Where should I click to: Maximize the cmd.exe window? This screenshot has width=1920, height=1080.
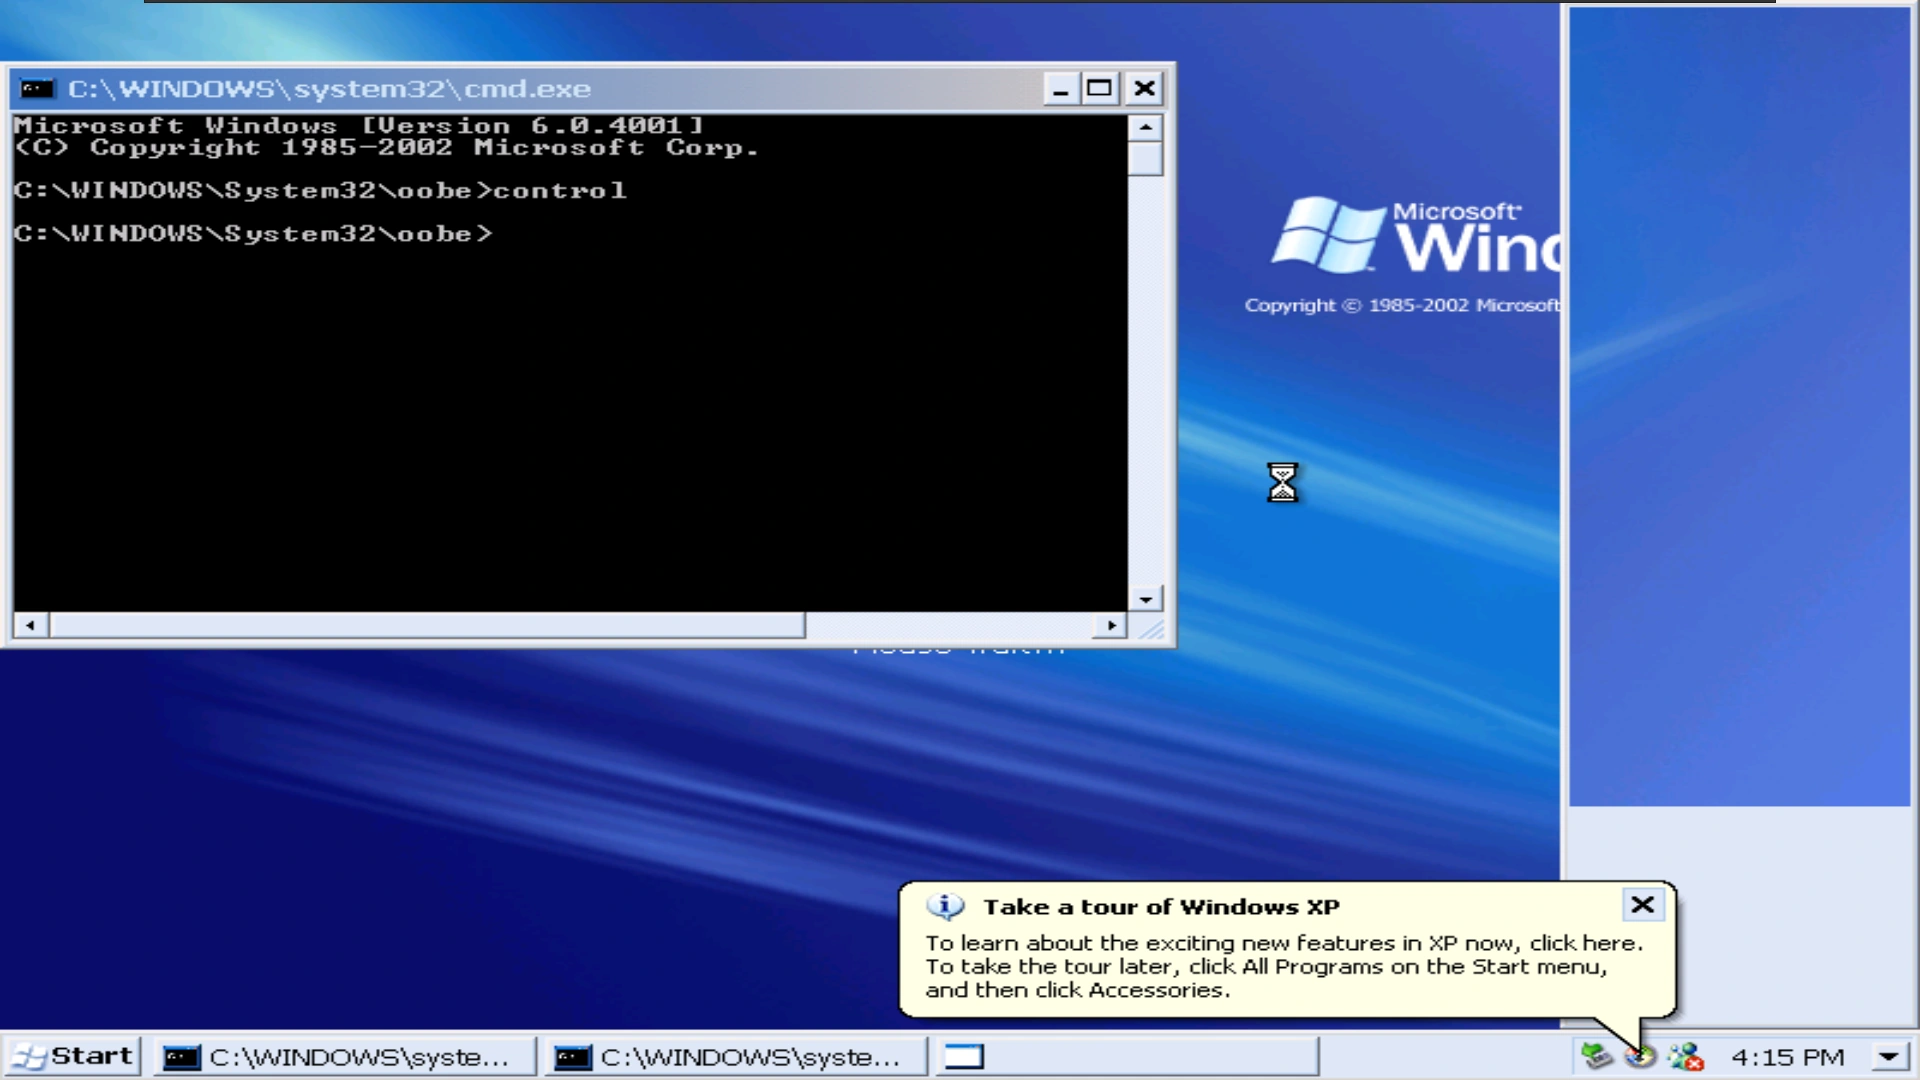coord(1099,89)
